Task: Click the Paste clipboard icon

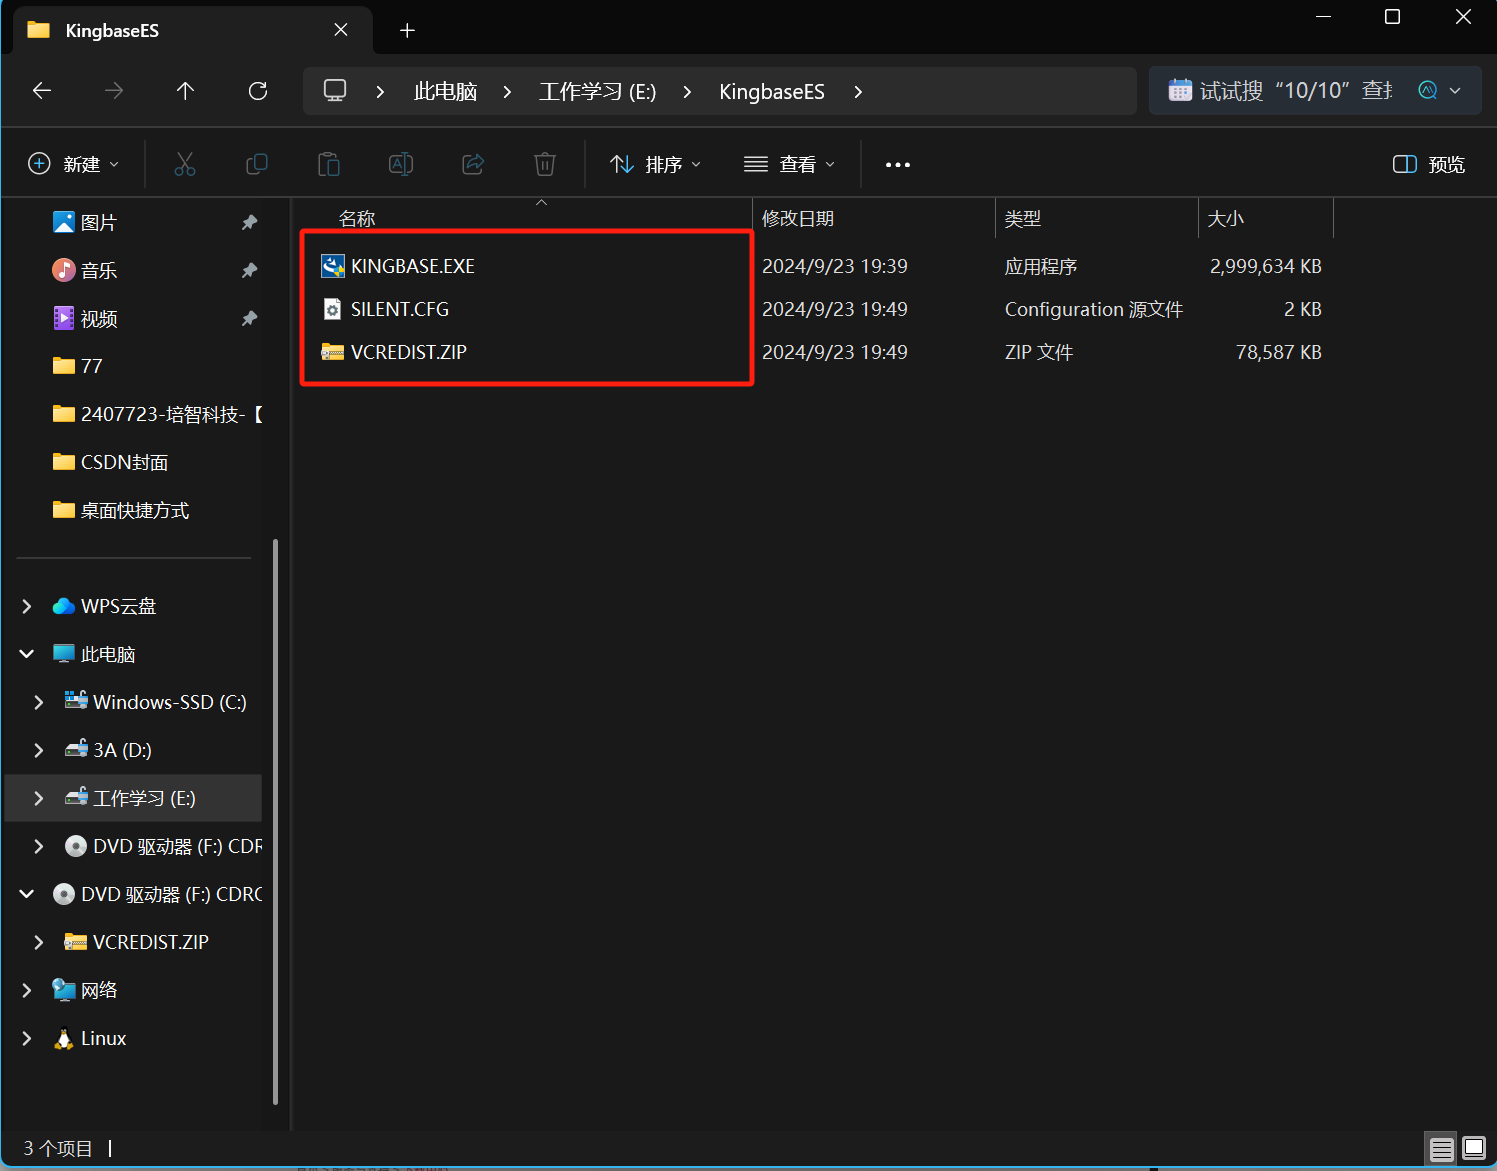Action: pyautogui.click(x=329, y=164)
